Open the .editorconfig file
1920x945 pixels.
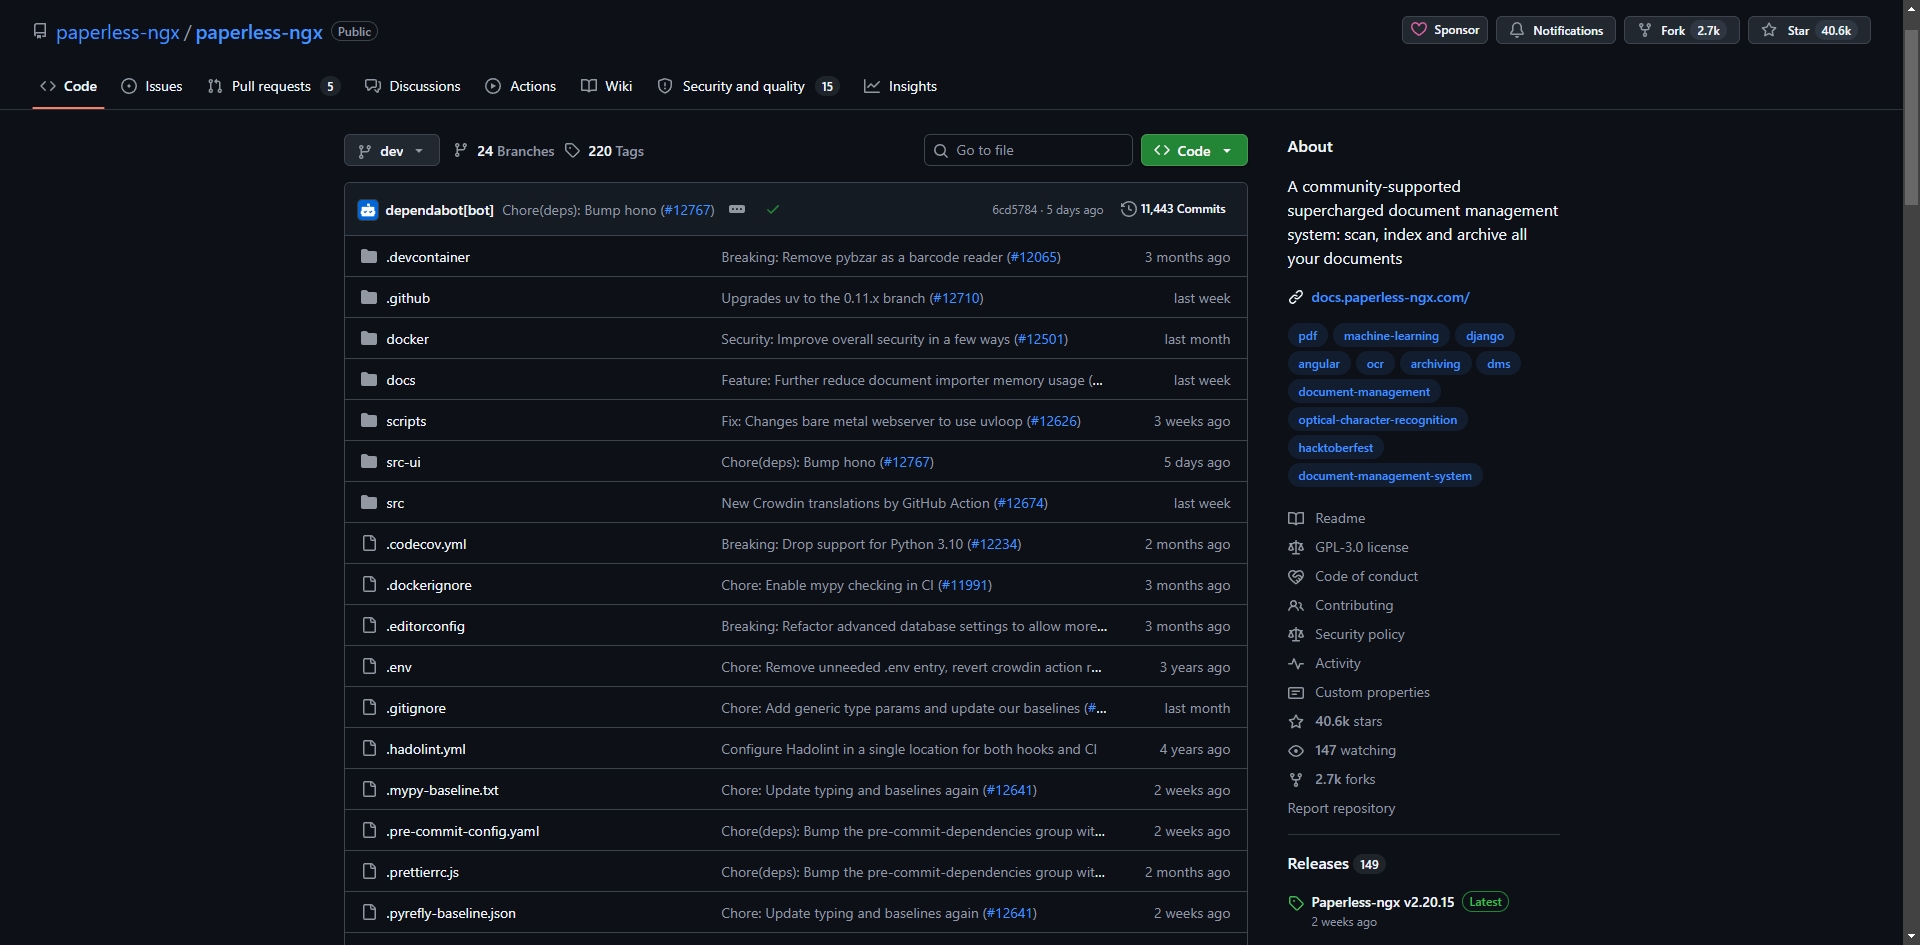point(425,626)
